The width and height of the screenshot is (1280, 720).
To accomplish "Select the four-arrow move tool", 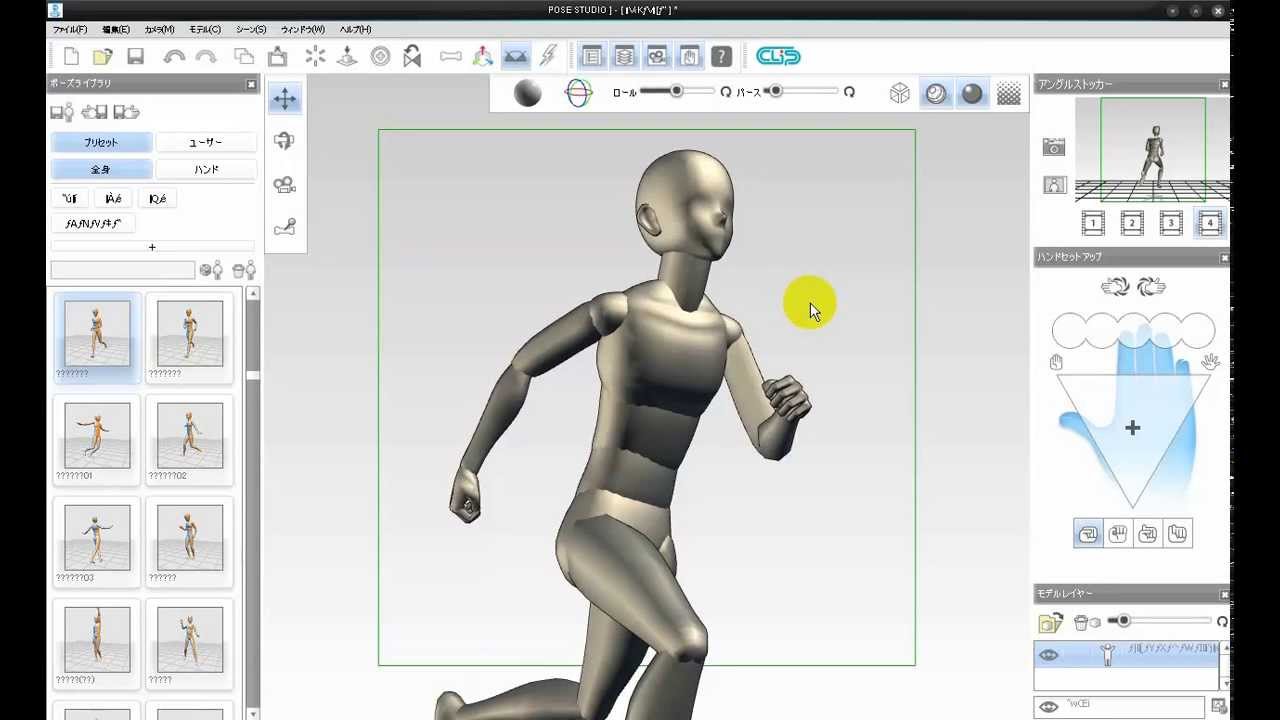I will 285,98.
